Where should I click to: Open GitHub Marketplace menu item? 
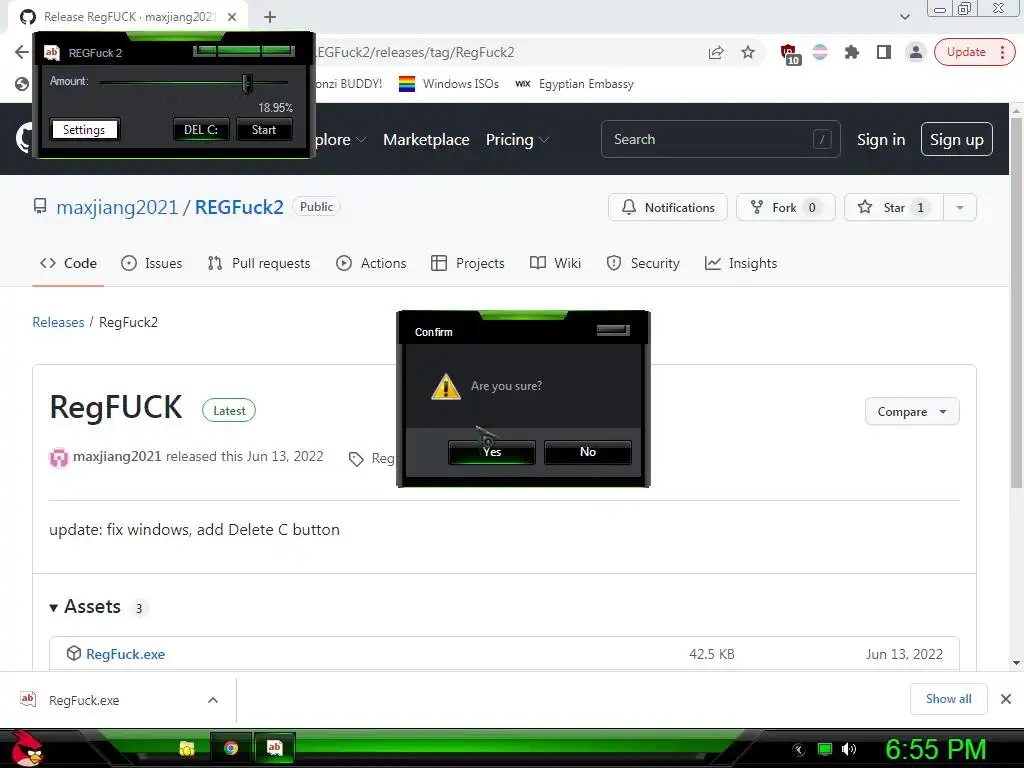click(x=426, y=140)
